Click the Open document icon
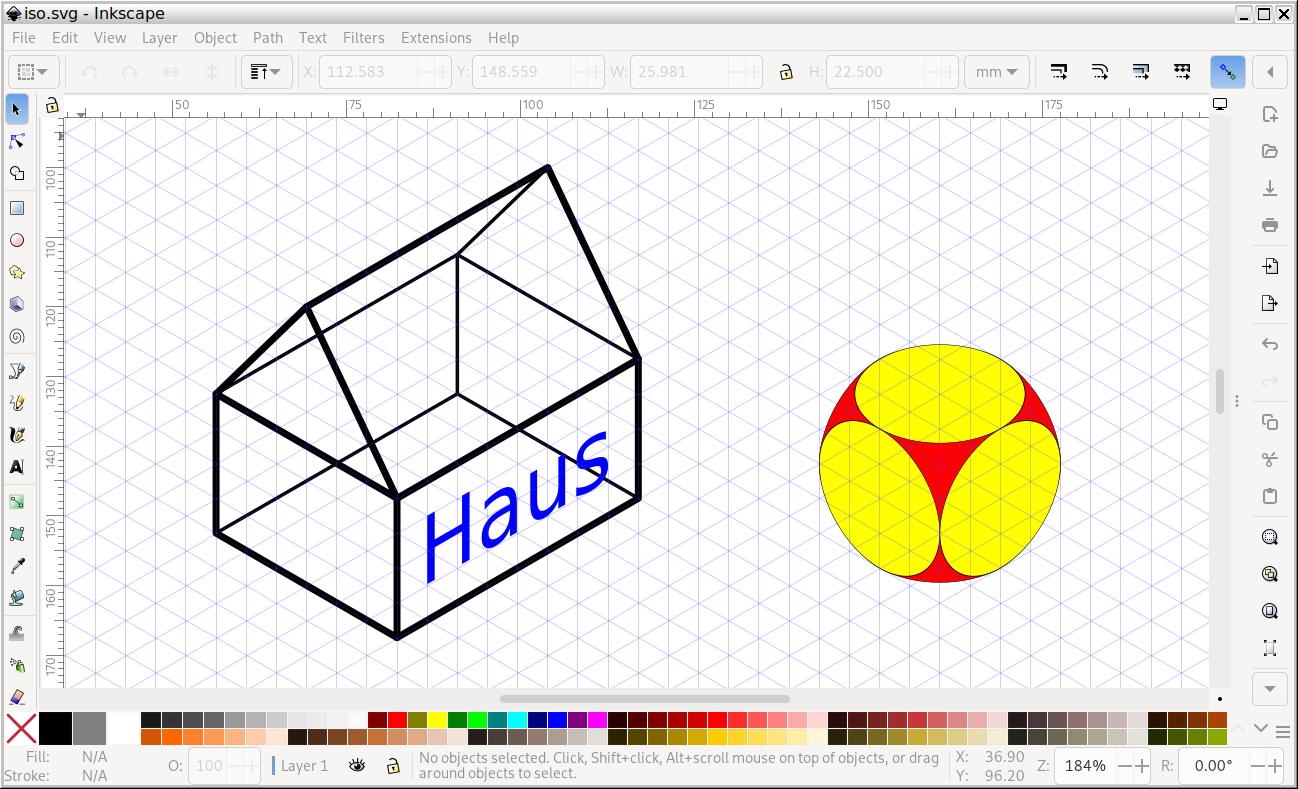 coord(1270,151)
